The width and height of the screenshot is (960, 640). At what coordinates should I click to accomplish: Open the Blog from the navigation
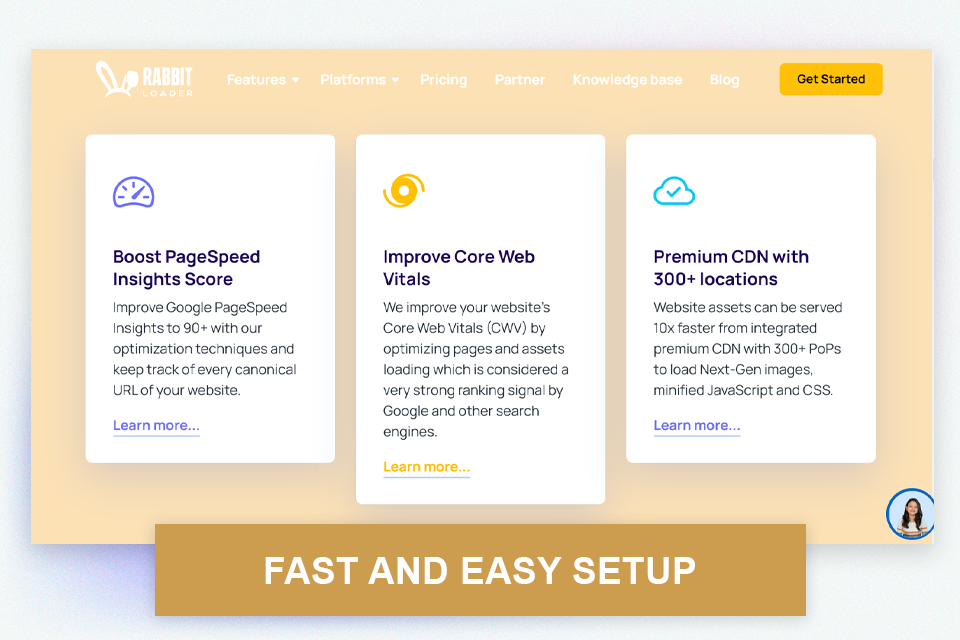pos(724,79)
